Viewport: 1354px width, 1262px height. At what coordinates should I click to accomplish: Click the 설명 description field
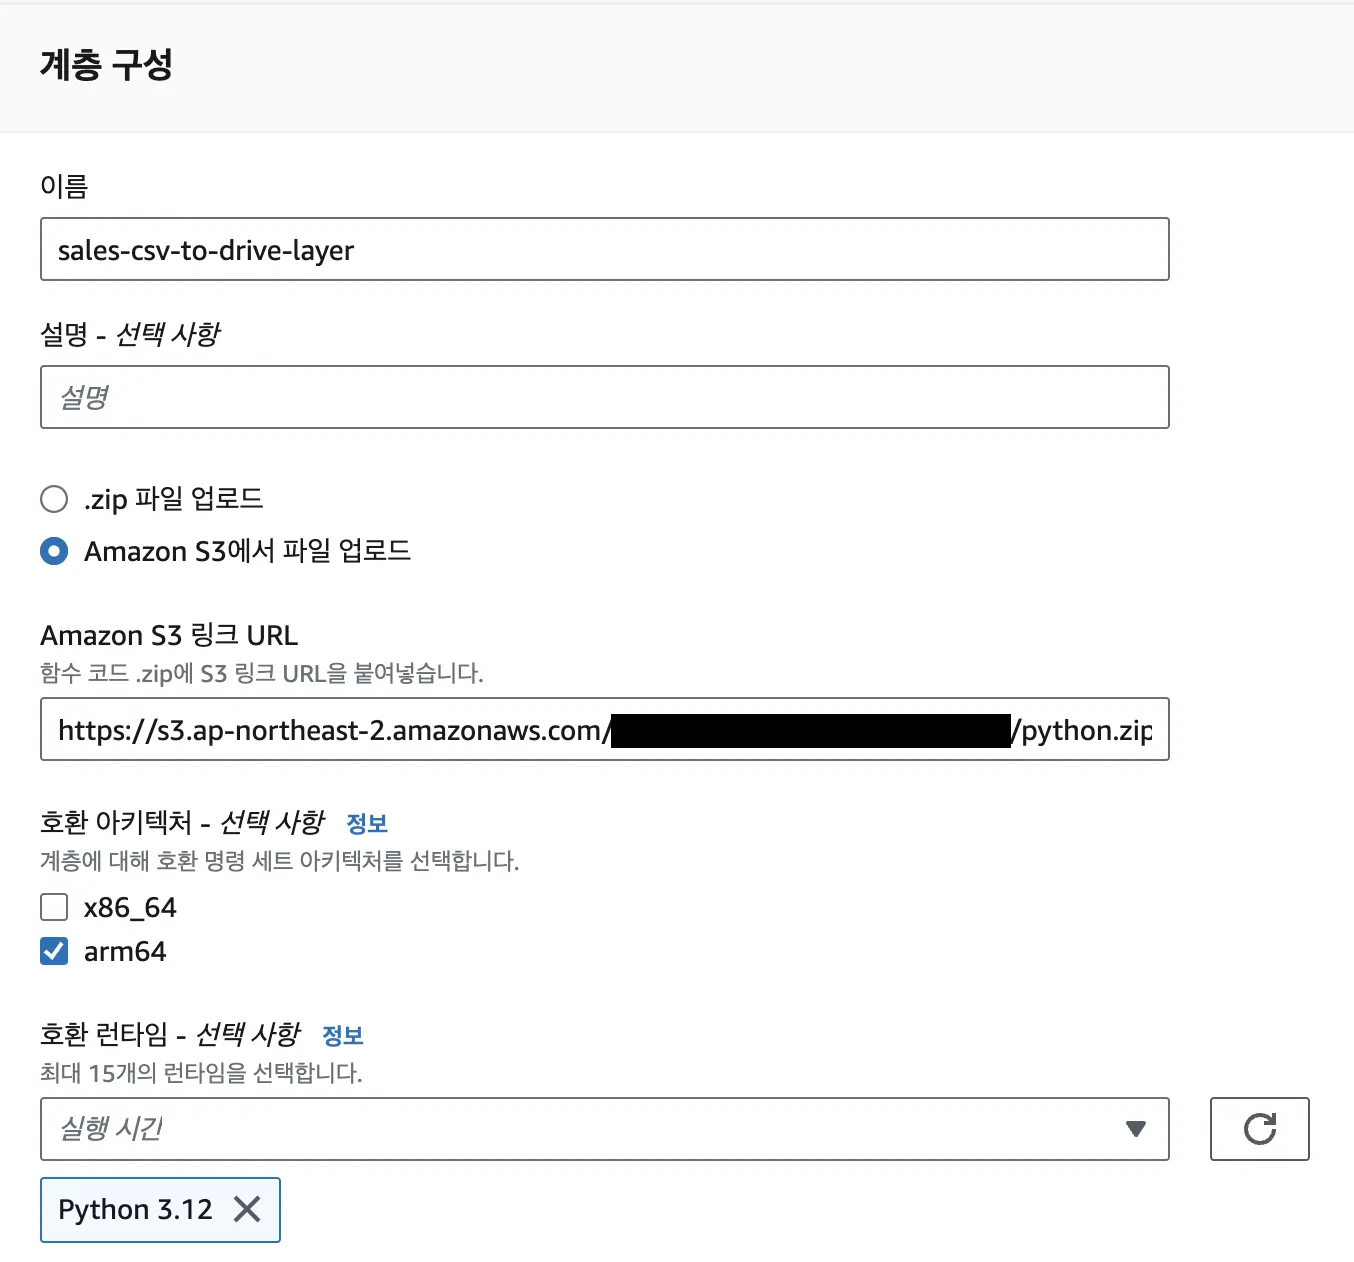[604, 397]
